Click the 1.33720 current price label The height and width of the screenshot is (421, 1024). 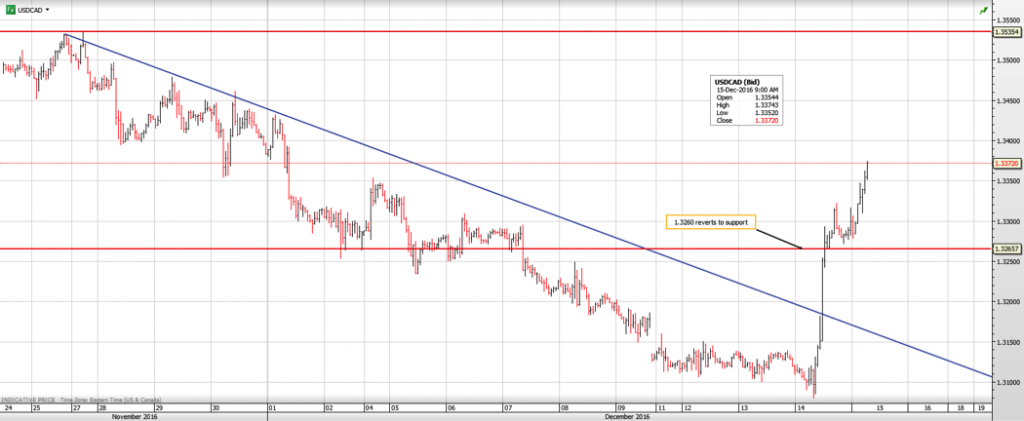tap(1005, 163)
